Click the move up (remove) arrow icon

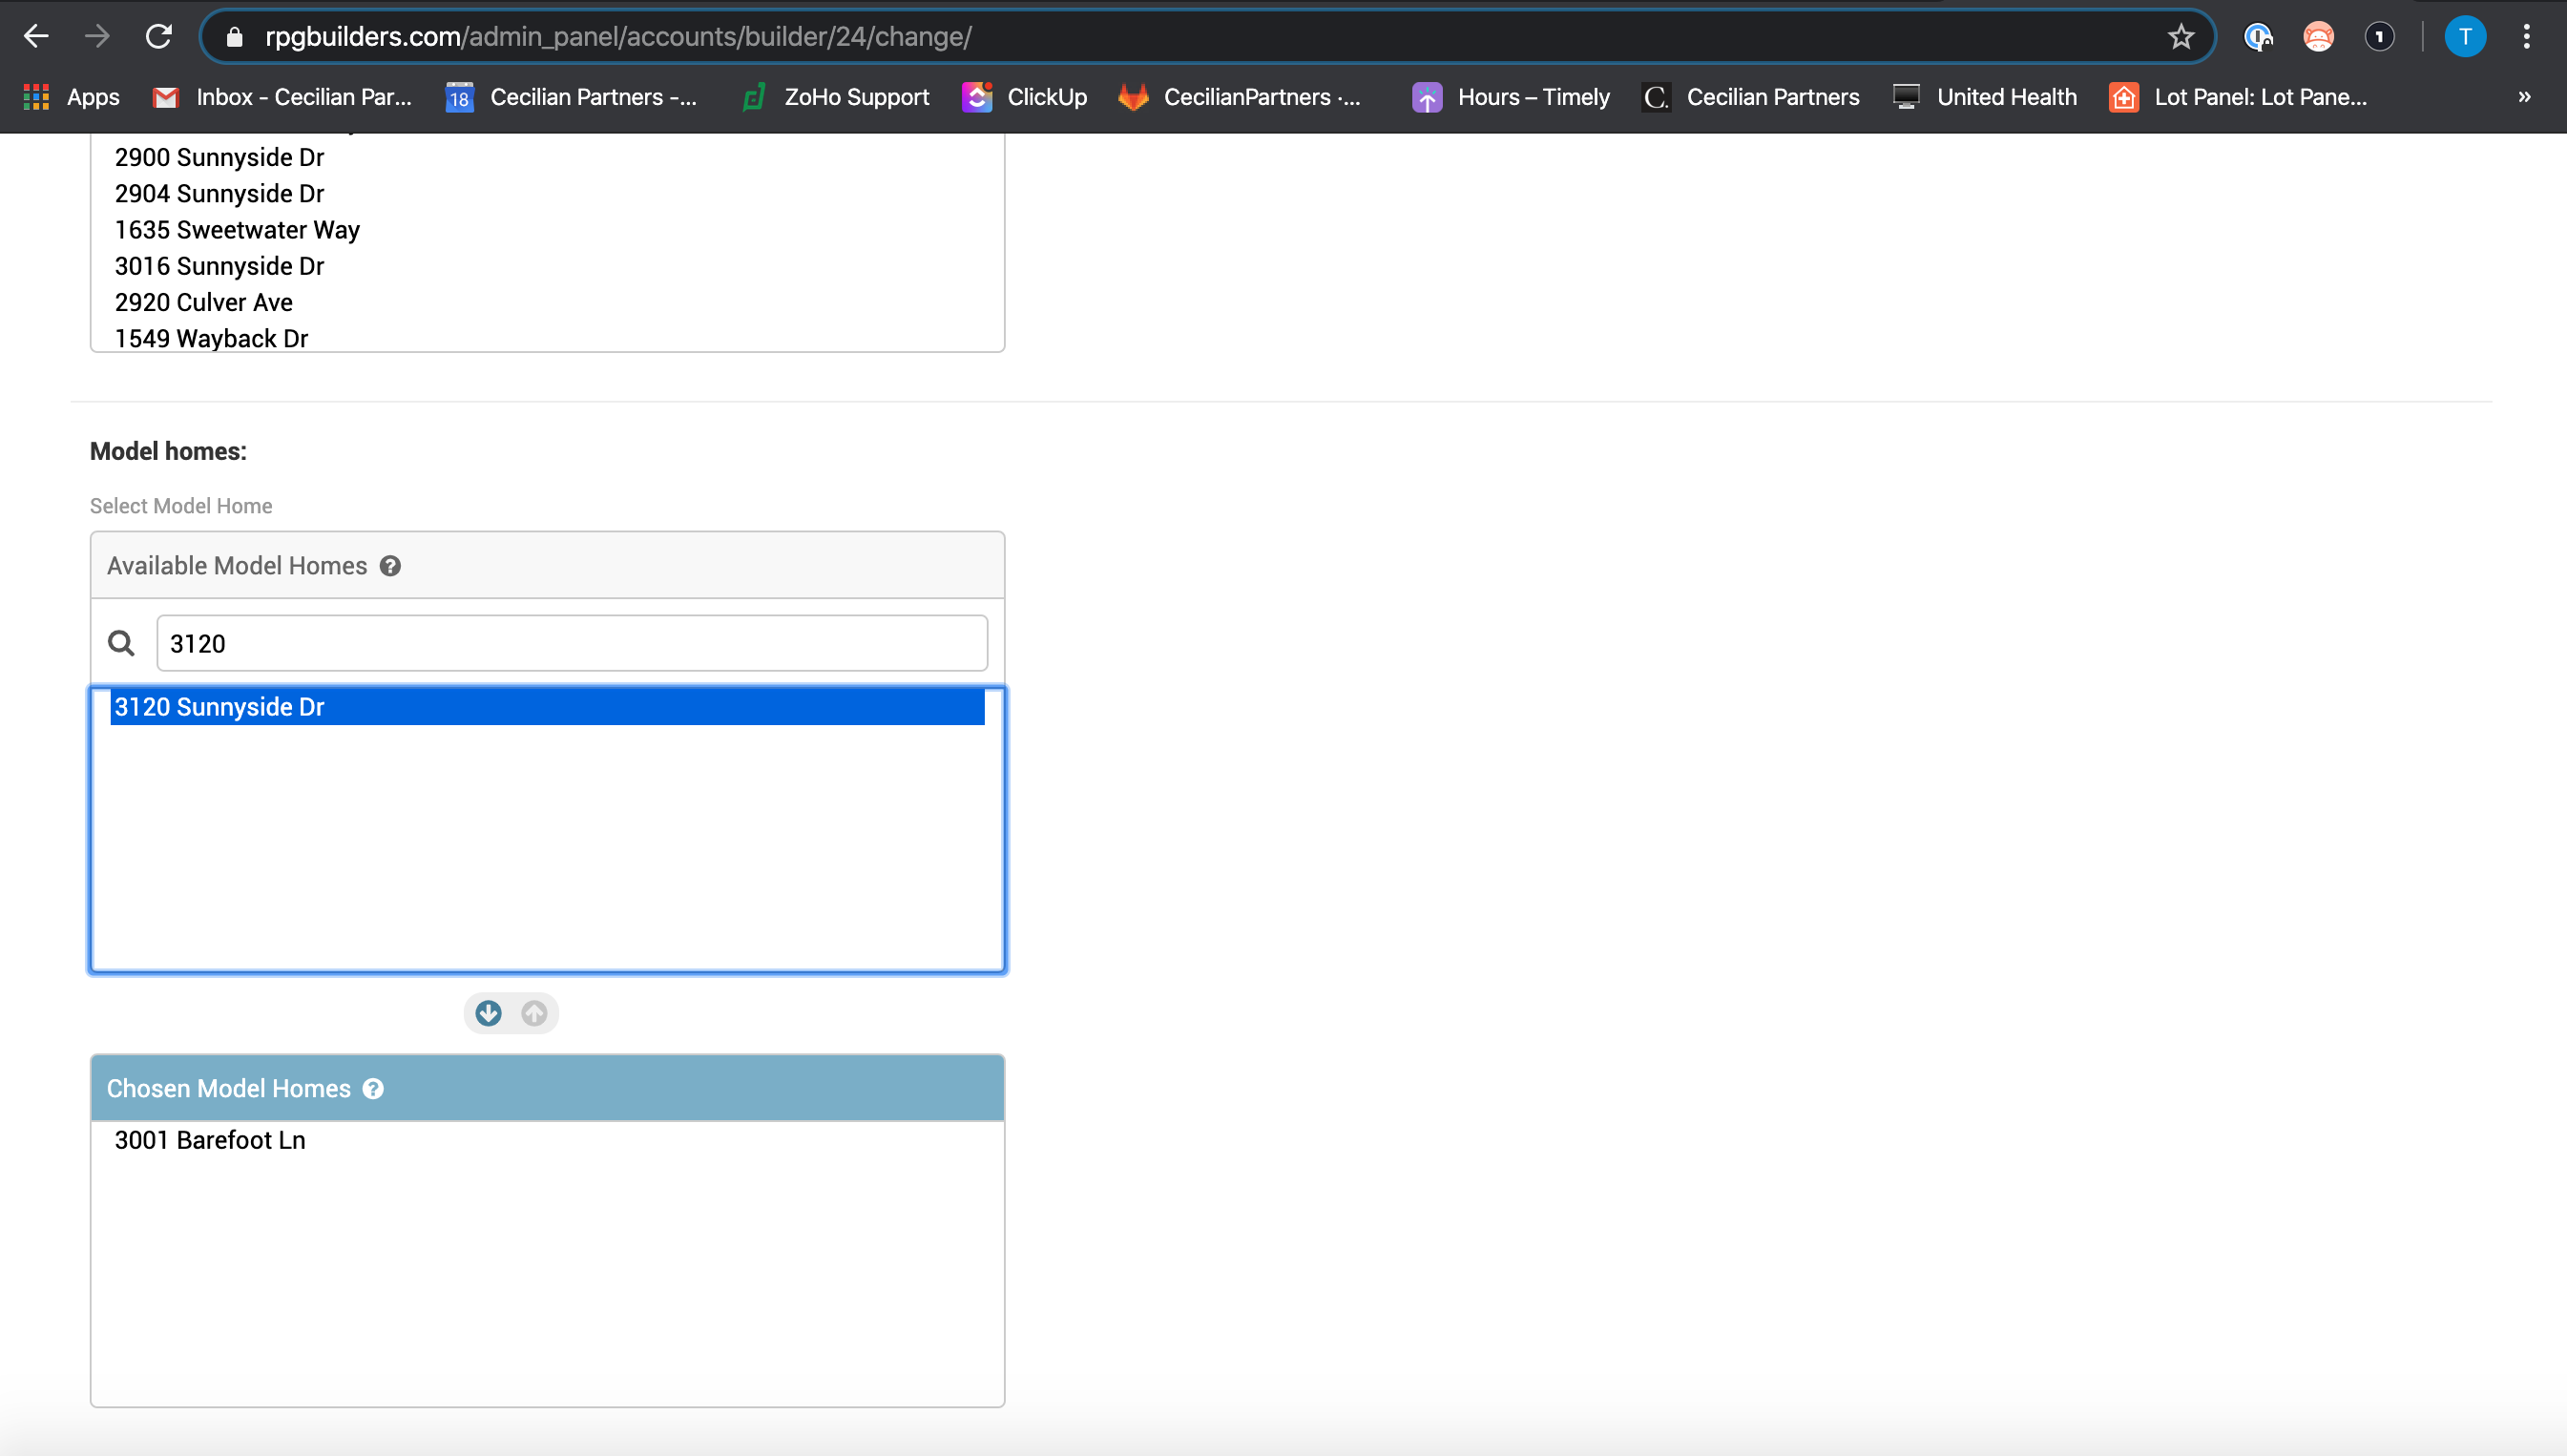pos(534,1013)
